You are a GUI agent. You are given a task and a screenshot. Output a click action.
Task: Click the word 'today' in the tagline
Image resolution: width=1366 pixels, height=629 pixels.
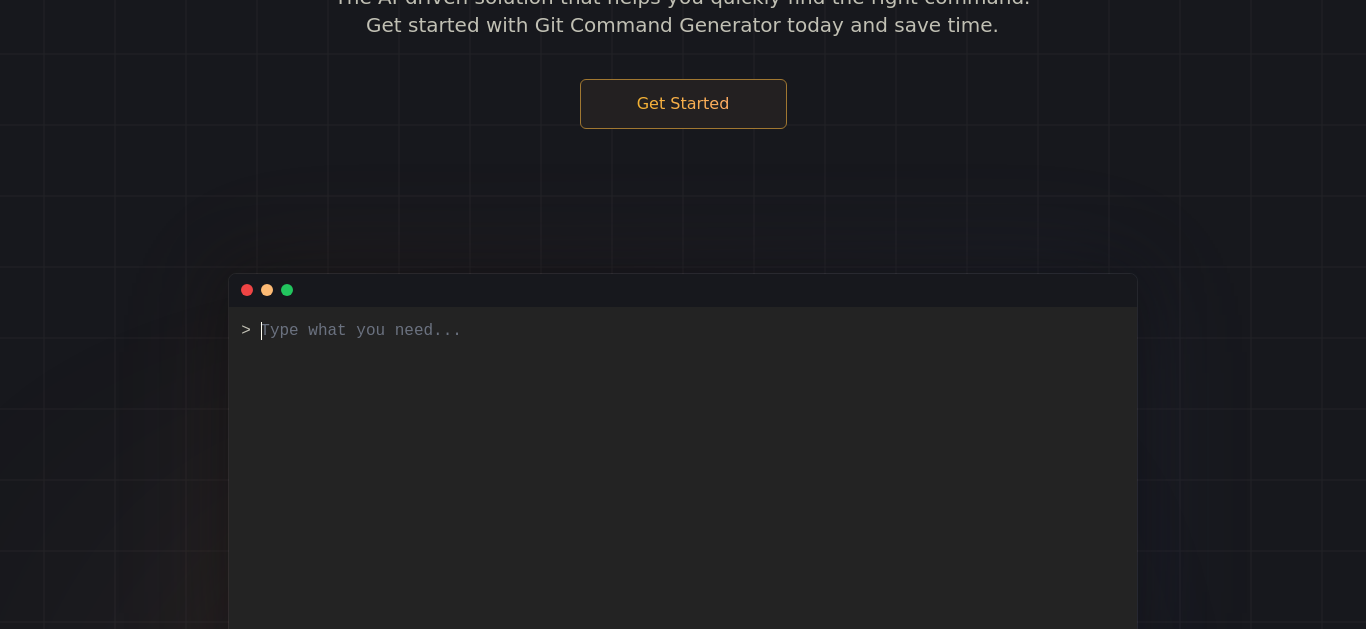pyautogui.click(x=815, y=25)
